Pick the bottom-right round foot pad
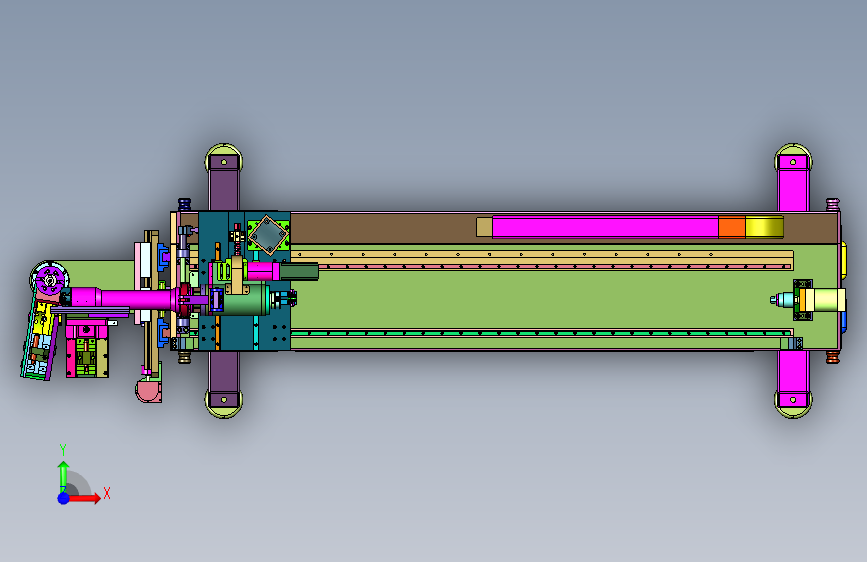This screenshot has height=562, width=867. [793, 405]
